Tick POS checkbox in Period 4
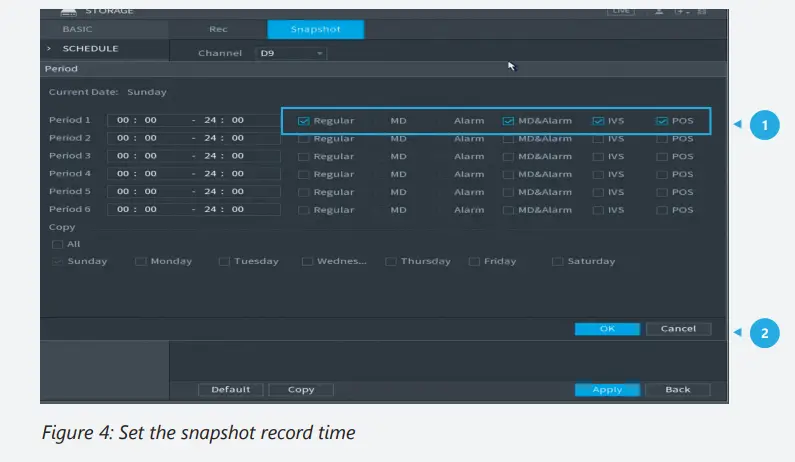Viewport: 795px width, 462px height. pyautogui.click(x=662, y=174)
